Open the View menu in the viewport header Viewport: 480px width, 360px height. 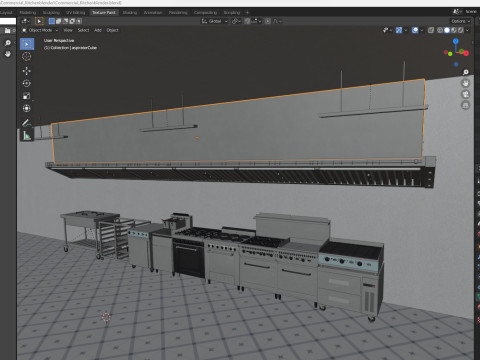(68, 30)
